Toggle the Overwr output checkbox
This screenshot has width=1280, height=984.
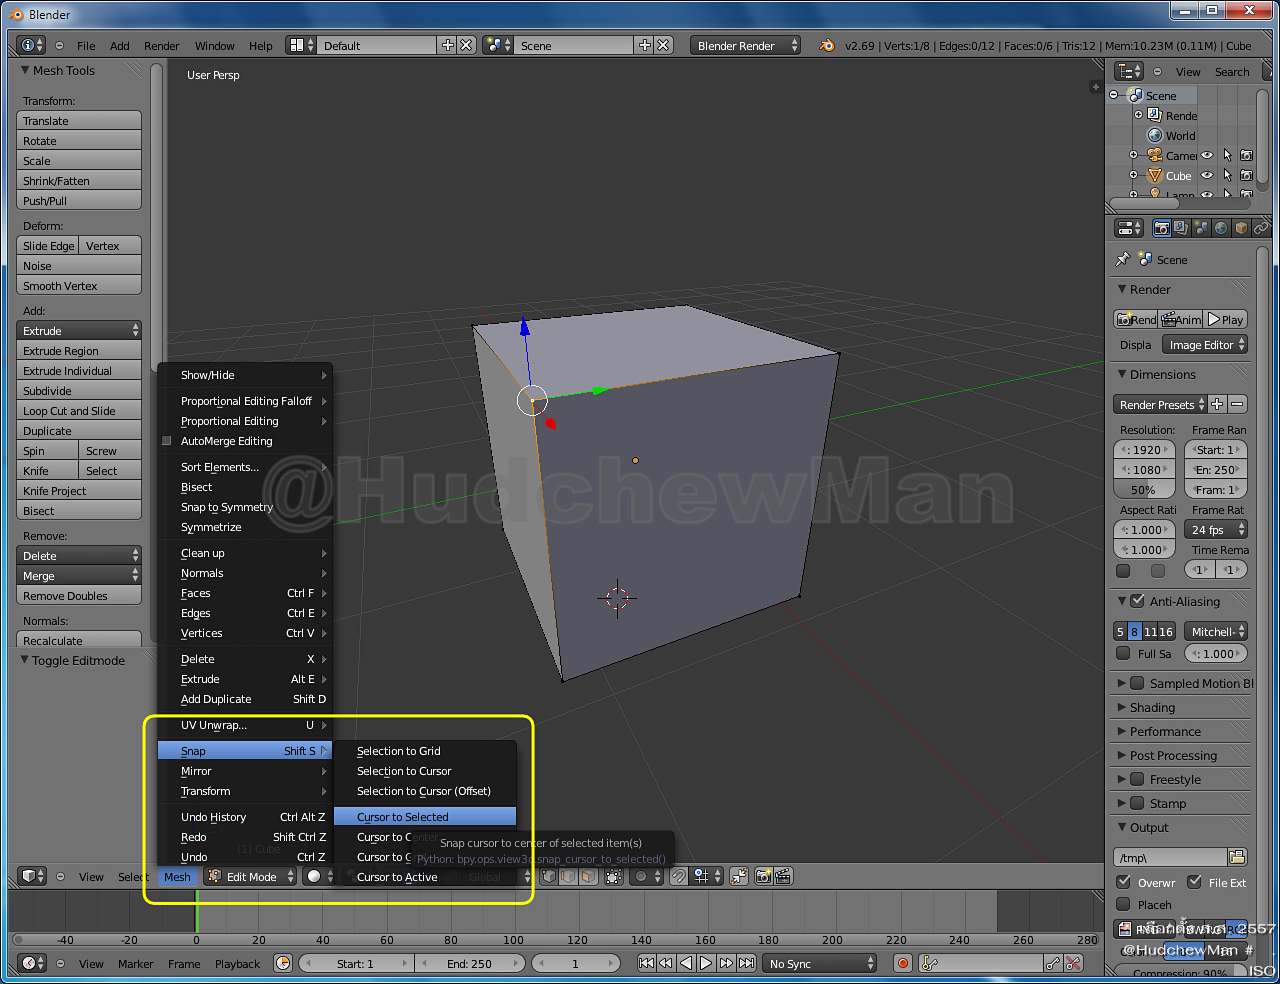(1125, 882)
